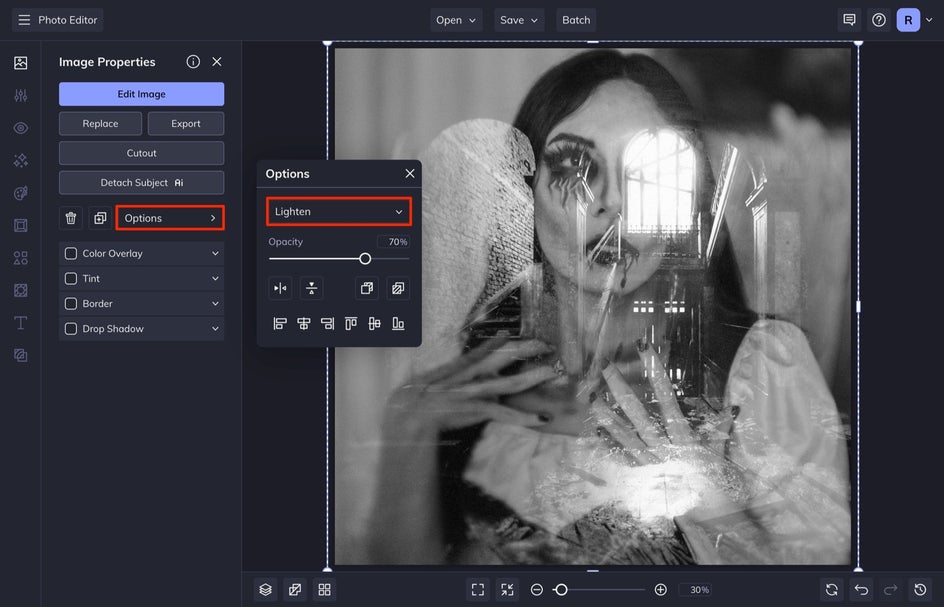Click the Batch menu item
This screenshot has width=944, height=607.
(576, 20)
